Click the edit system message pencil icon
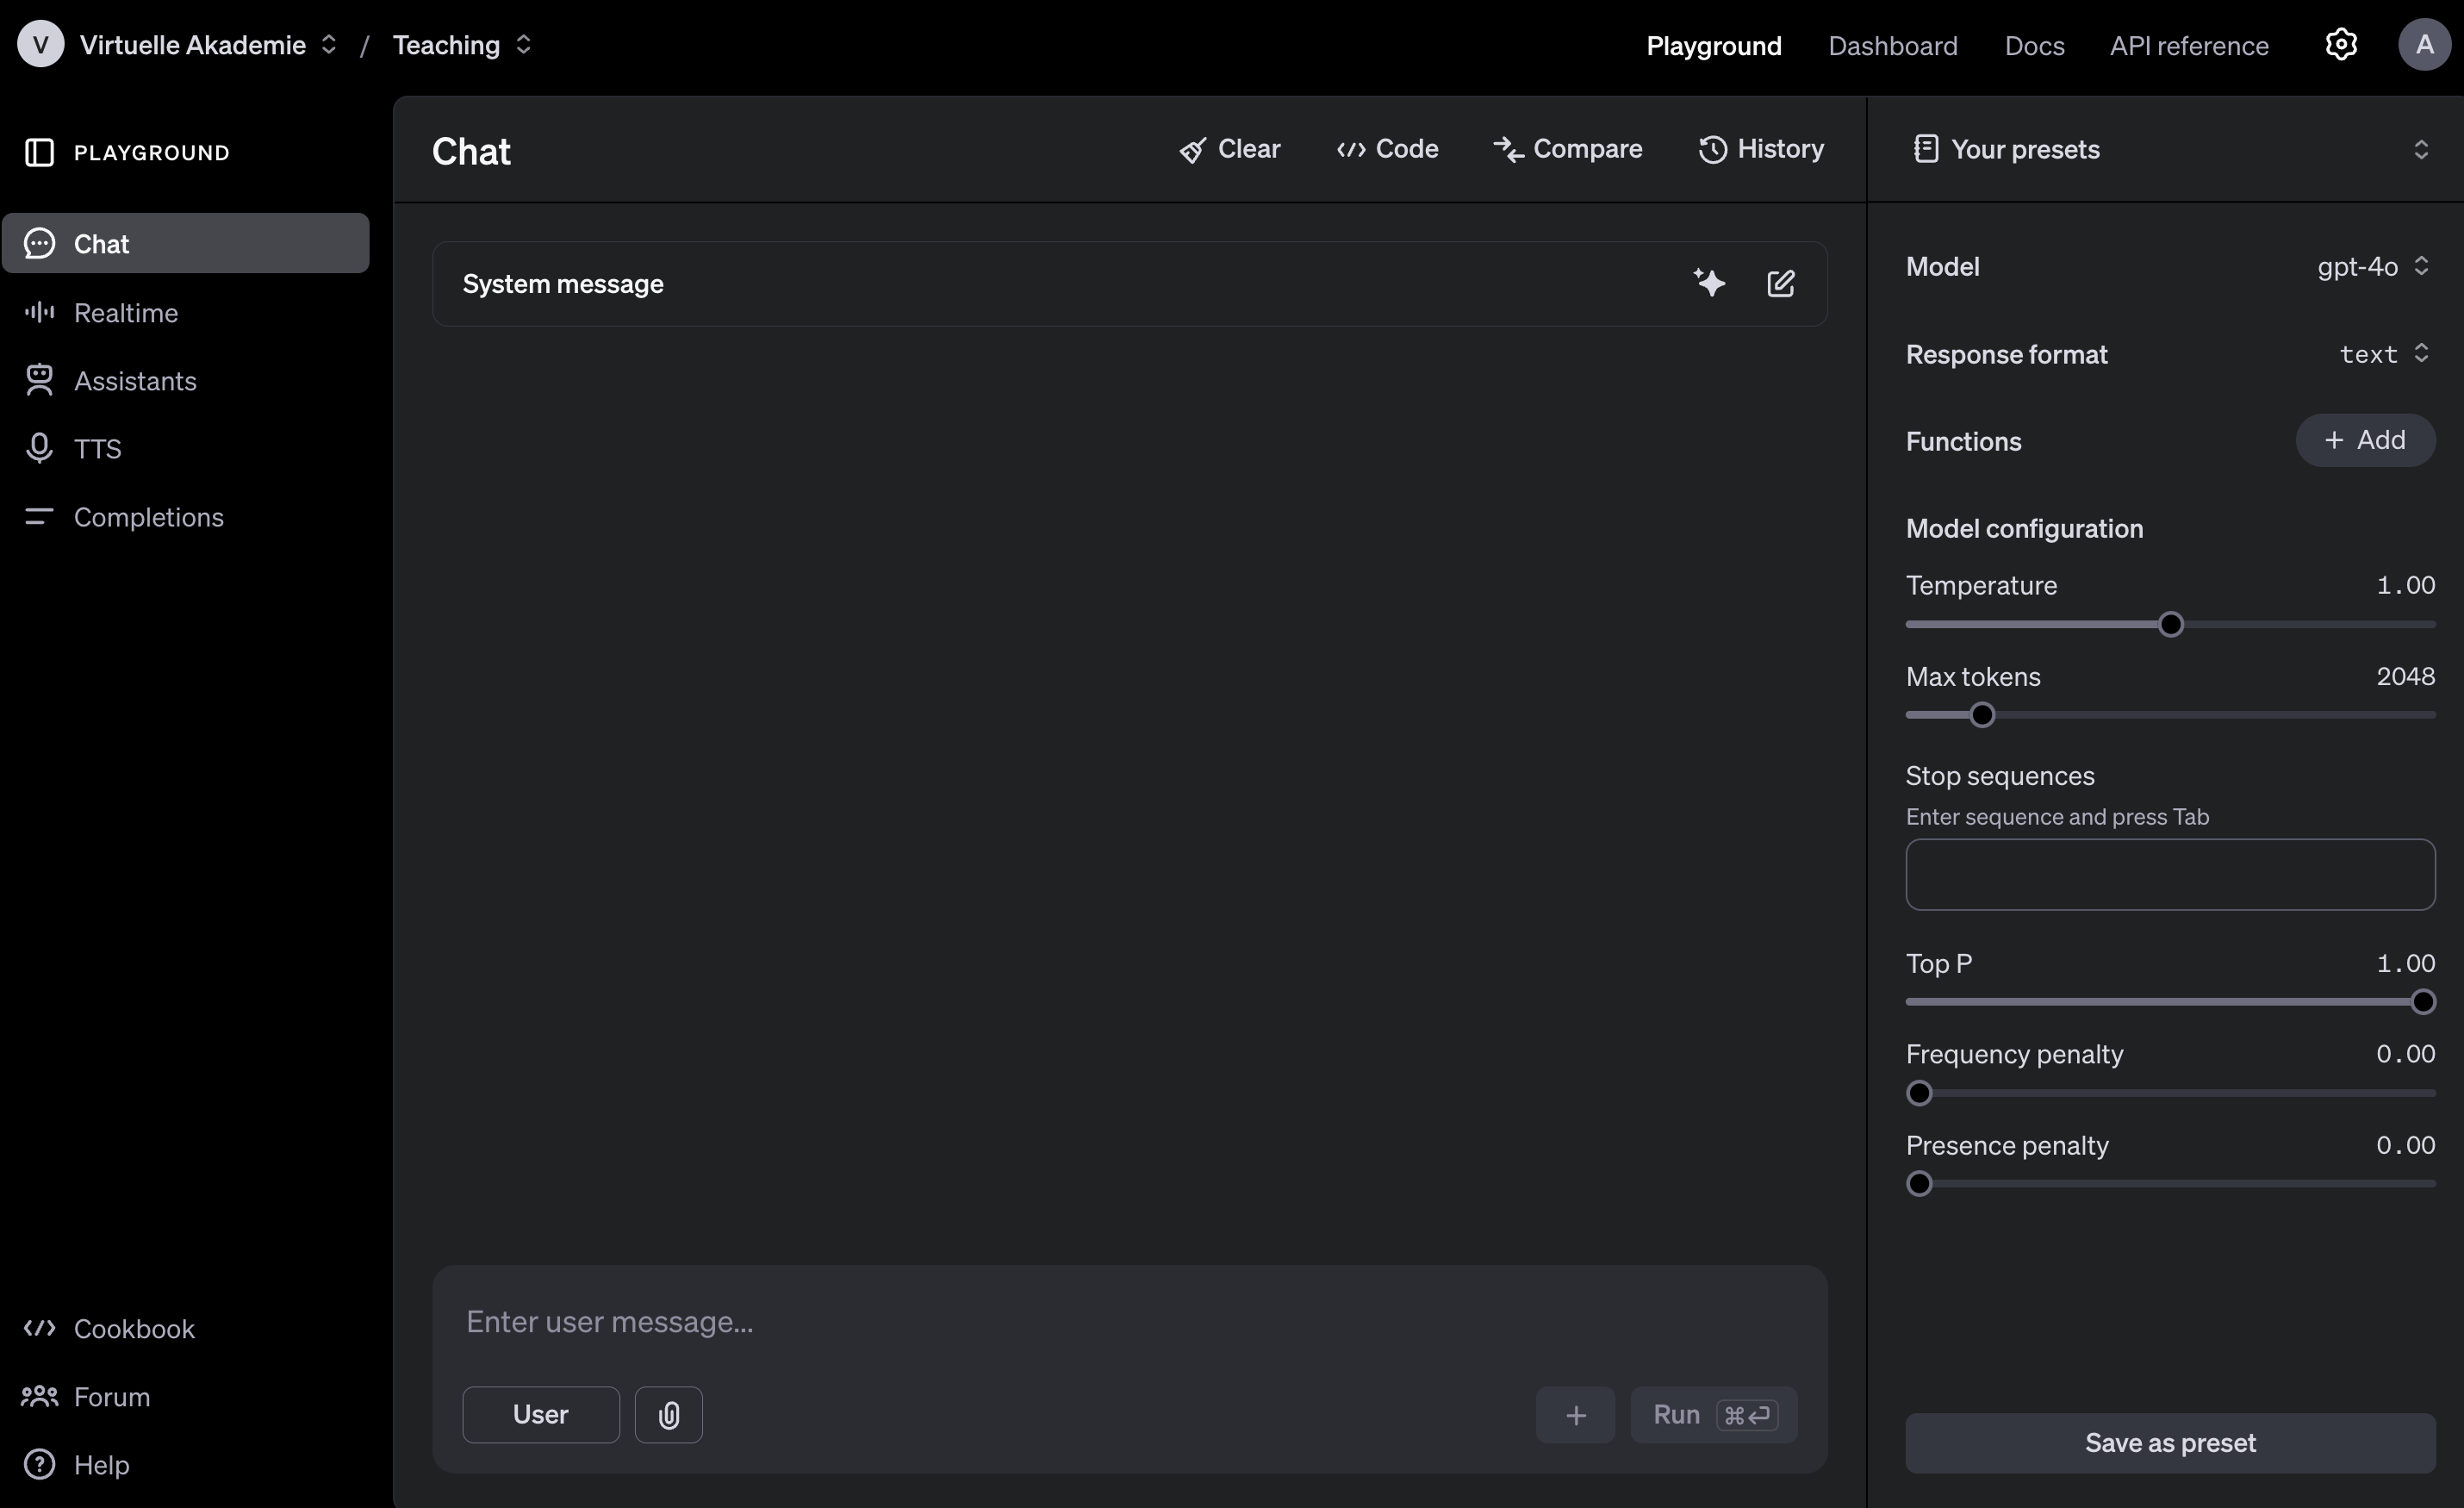Screen dimensions: 2464x1508 coord(1780,283)
